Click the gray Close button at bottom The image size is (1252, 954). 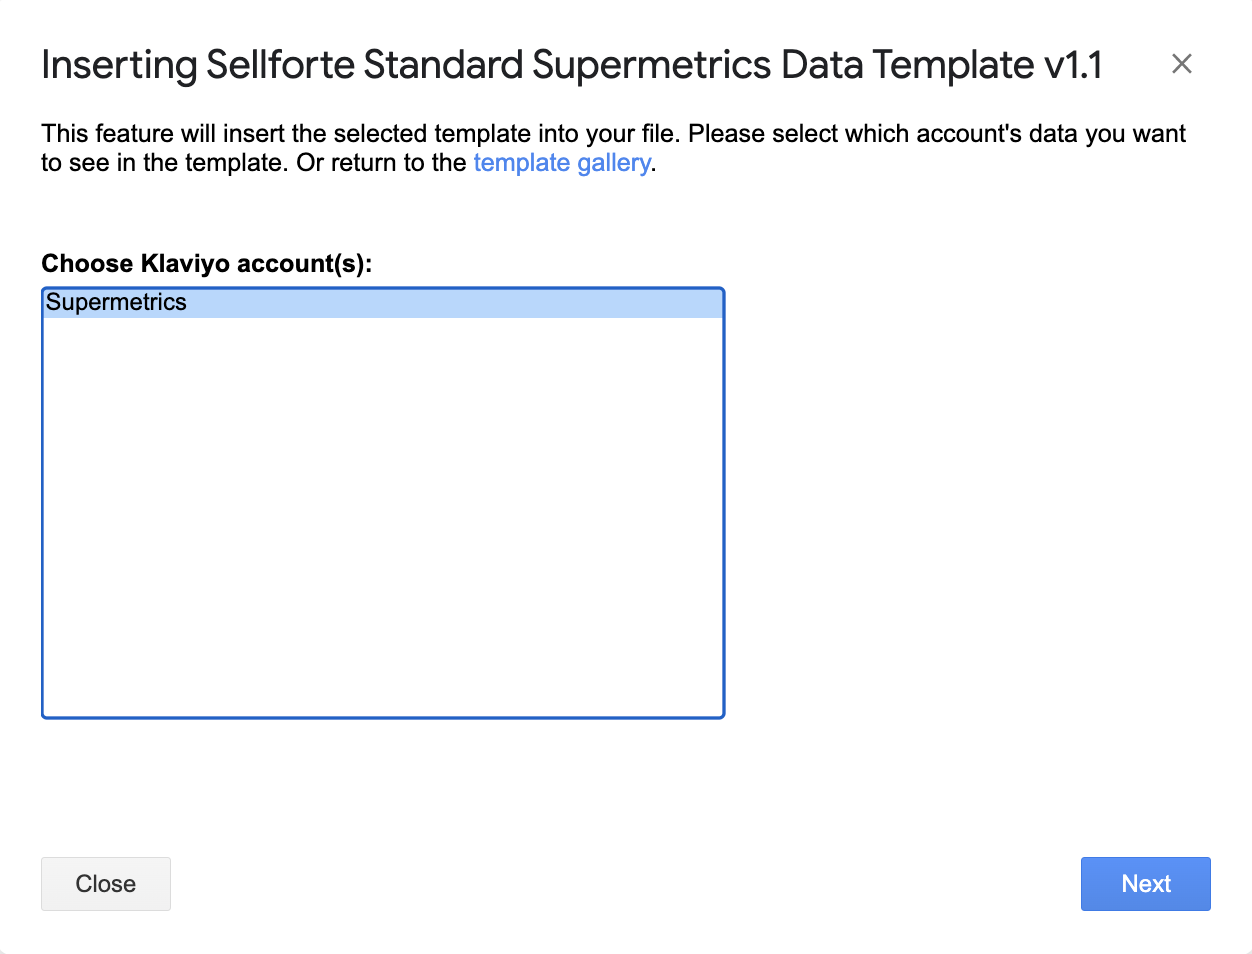(x=106, y=884)
